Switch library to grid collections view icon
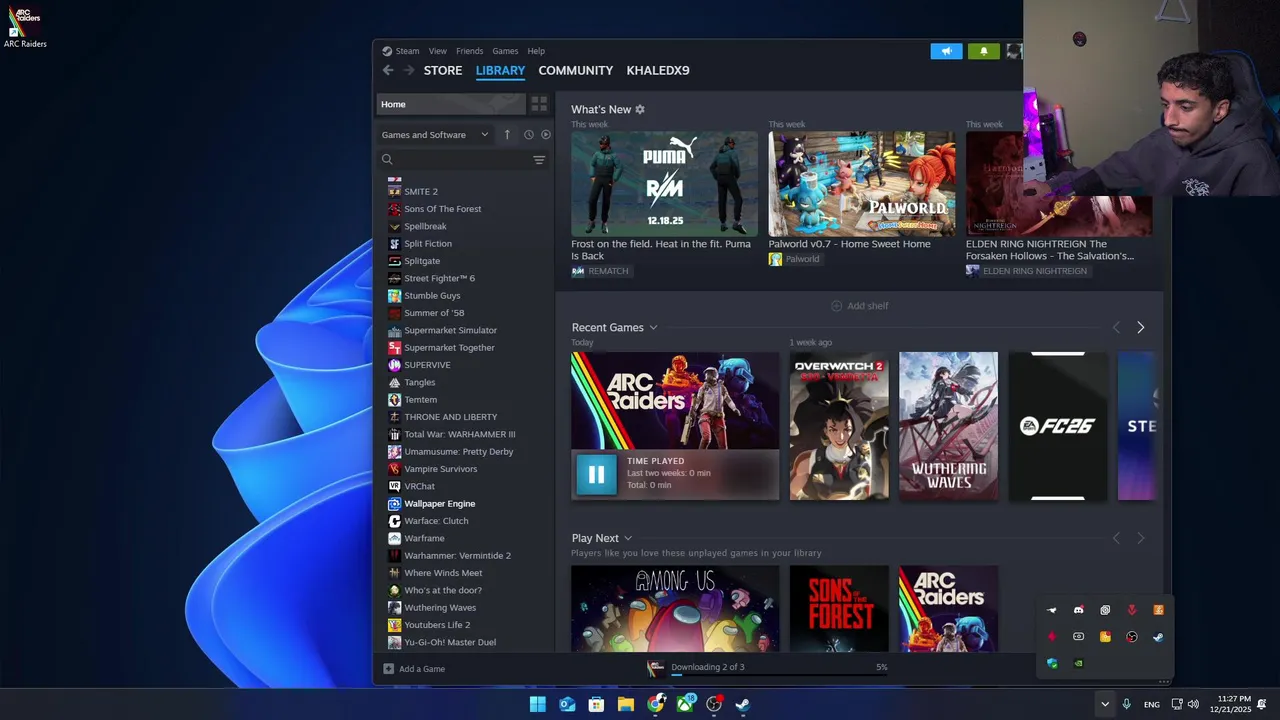Image resolution: width=1280 pixels, height=720 pixels. (x=539, y=104)
